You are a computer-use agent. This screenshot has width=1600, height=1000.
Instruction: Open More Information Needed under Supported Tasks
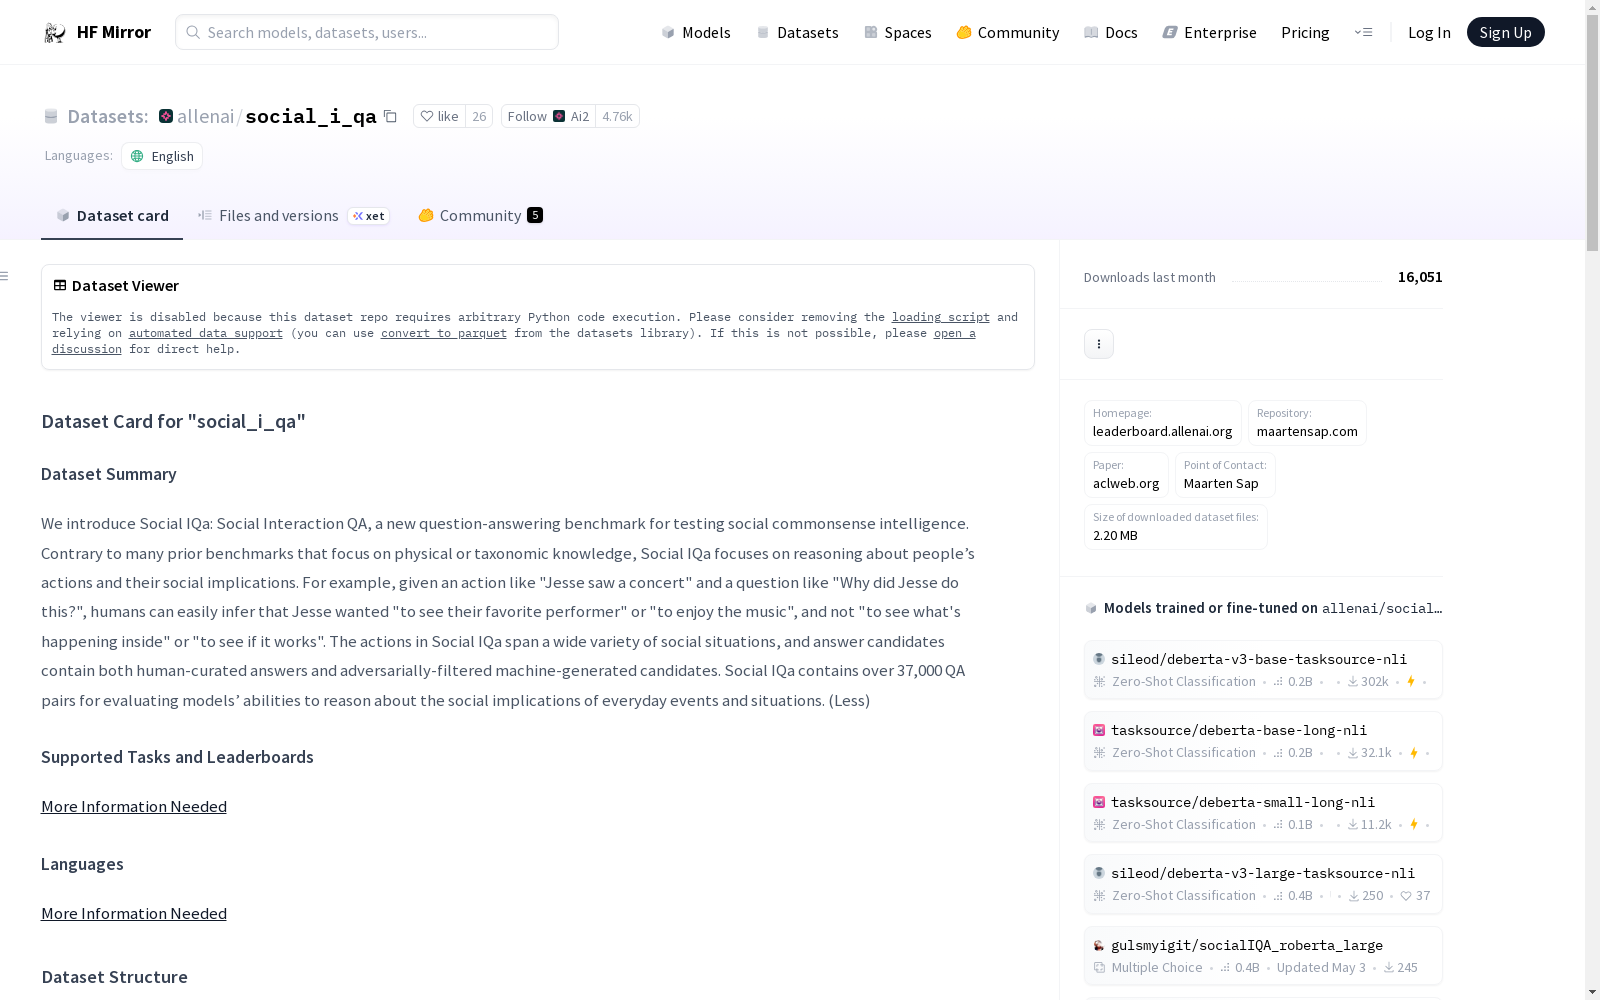point(134,806)
